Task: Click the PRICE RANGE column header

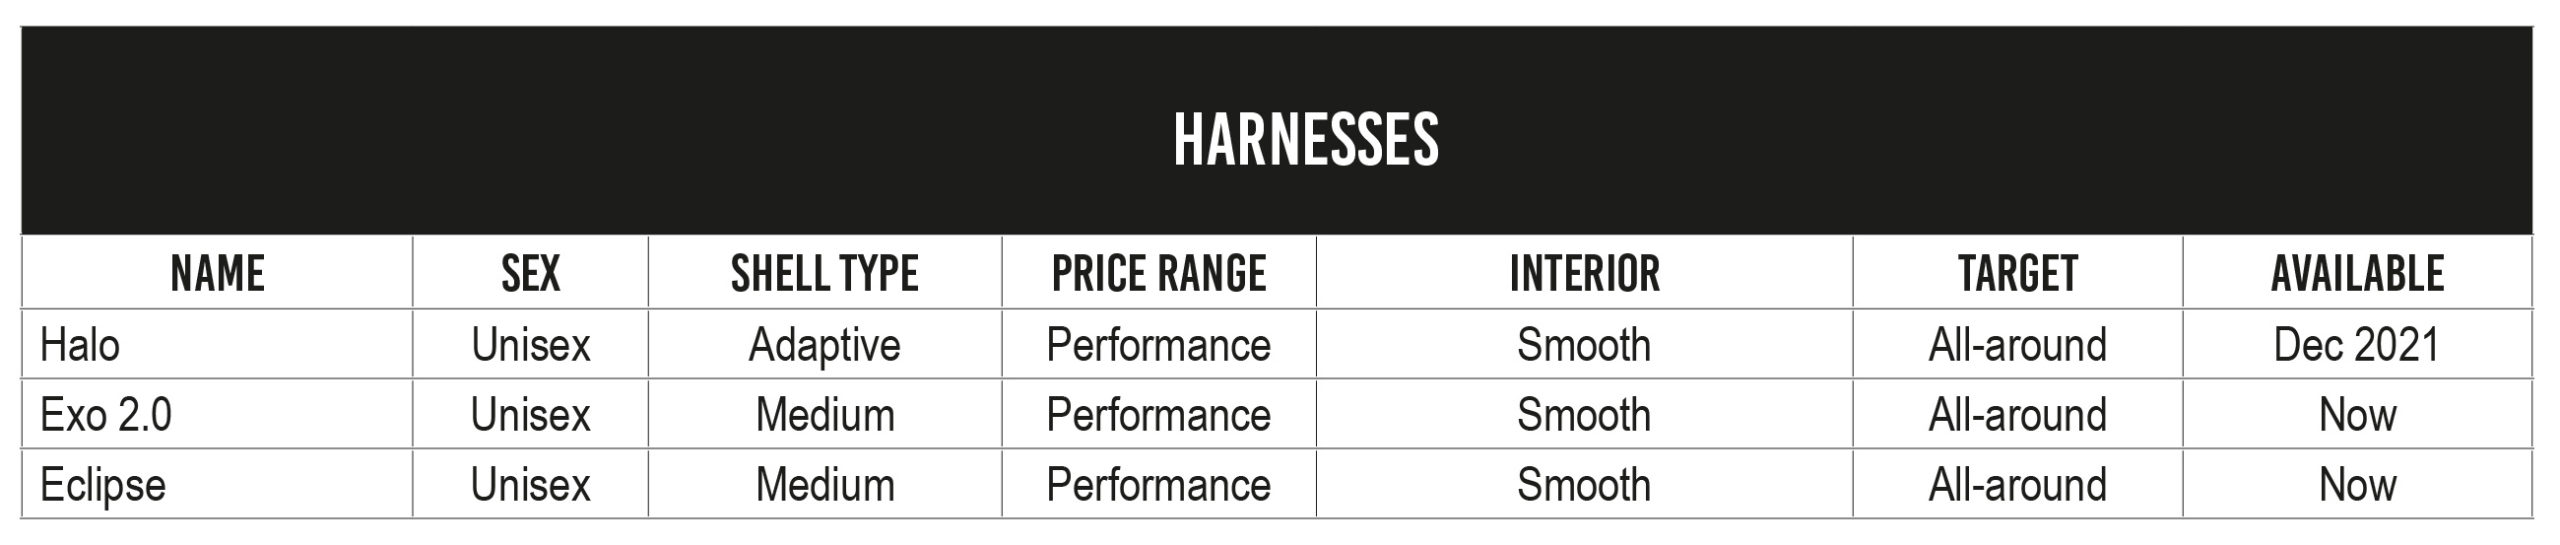Action: coord(1159,274)
